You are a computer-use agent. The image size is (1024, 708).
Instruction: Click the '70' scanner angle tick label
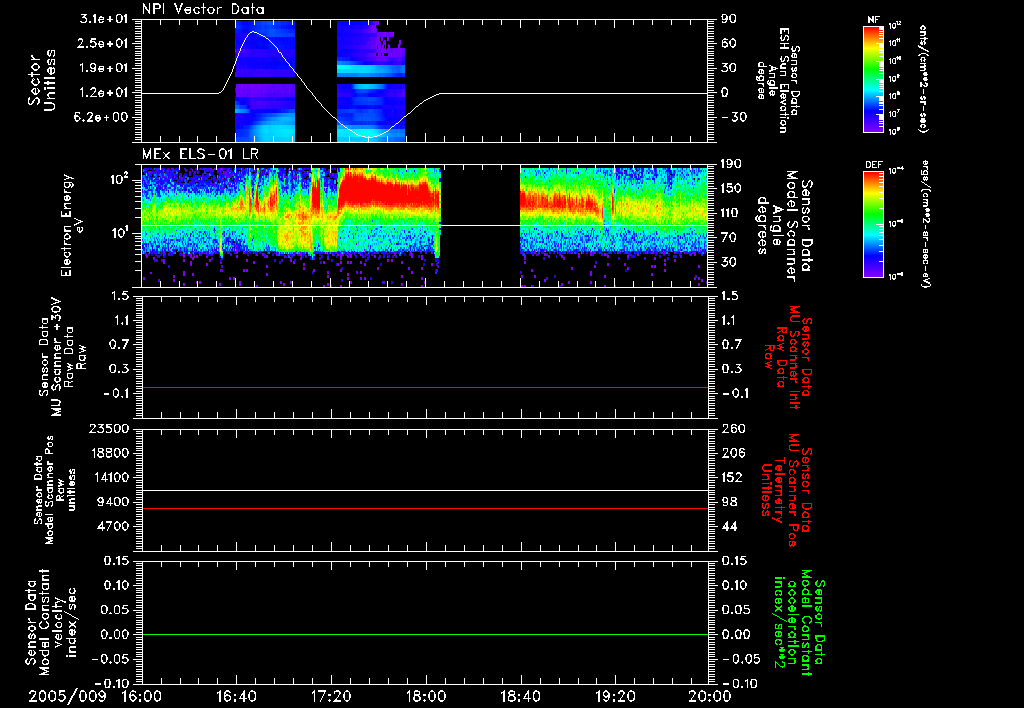[x=729, y=238]
